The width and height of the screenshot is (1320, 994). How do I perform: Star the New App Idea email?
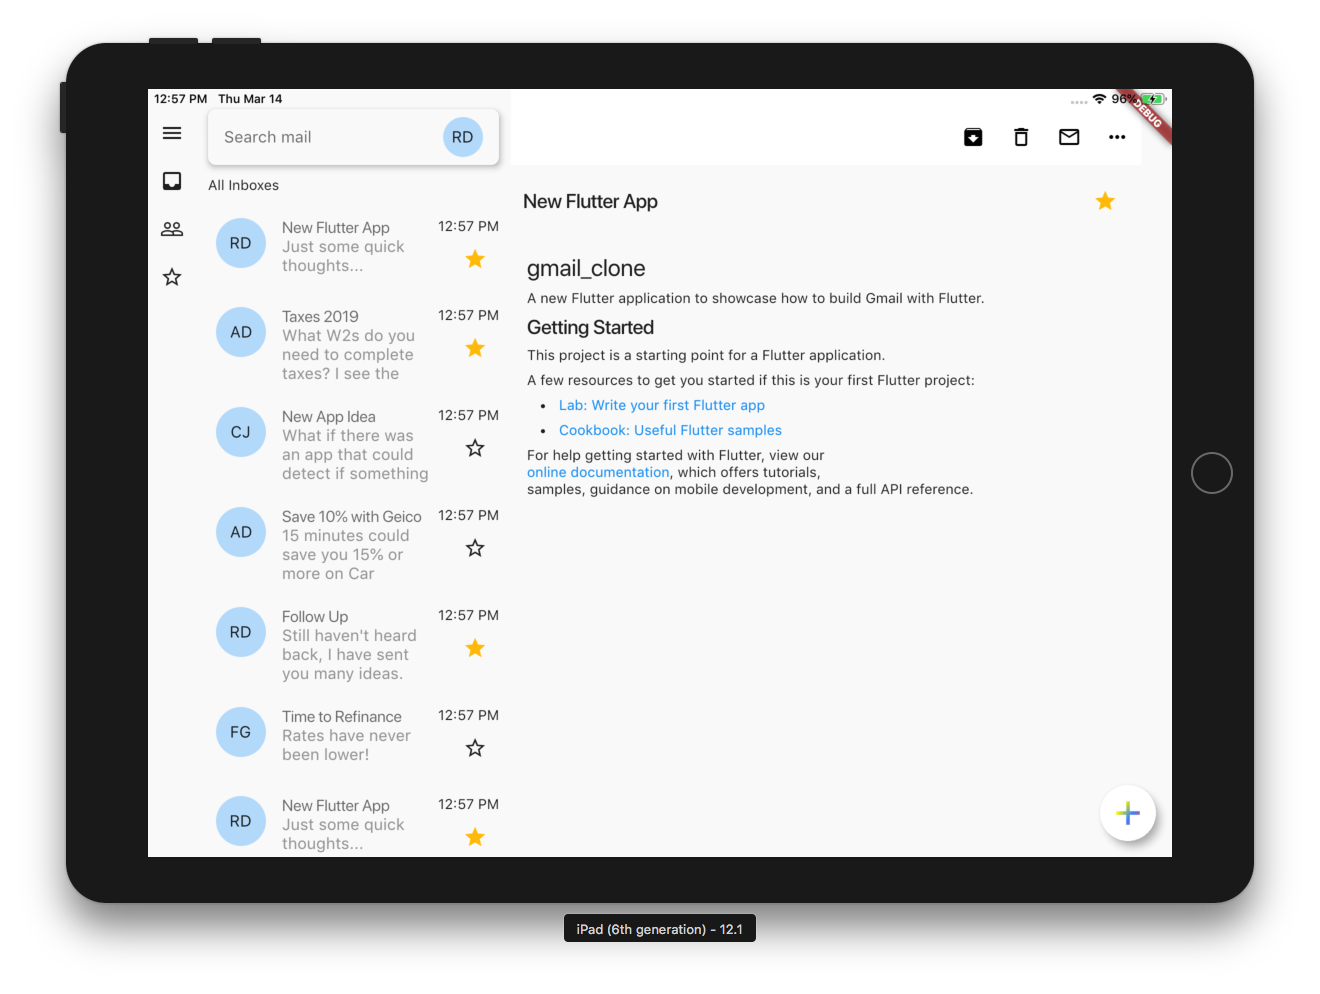475,448
